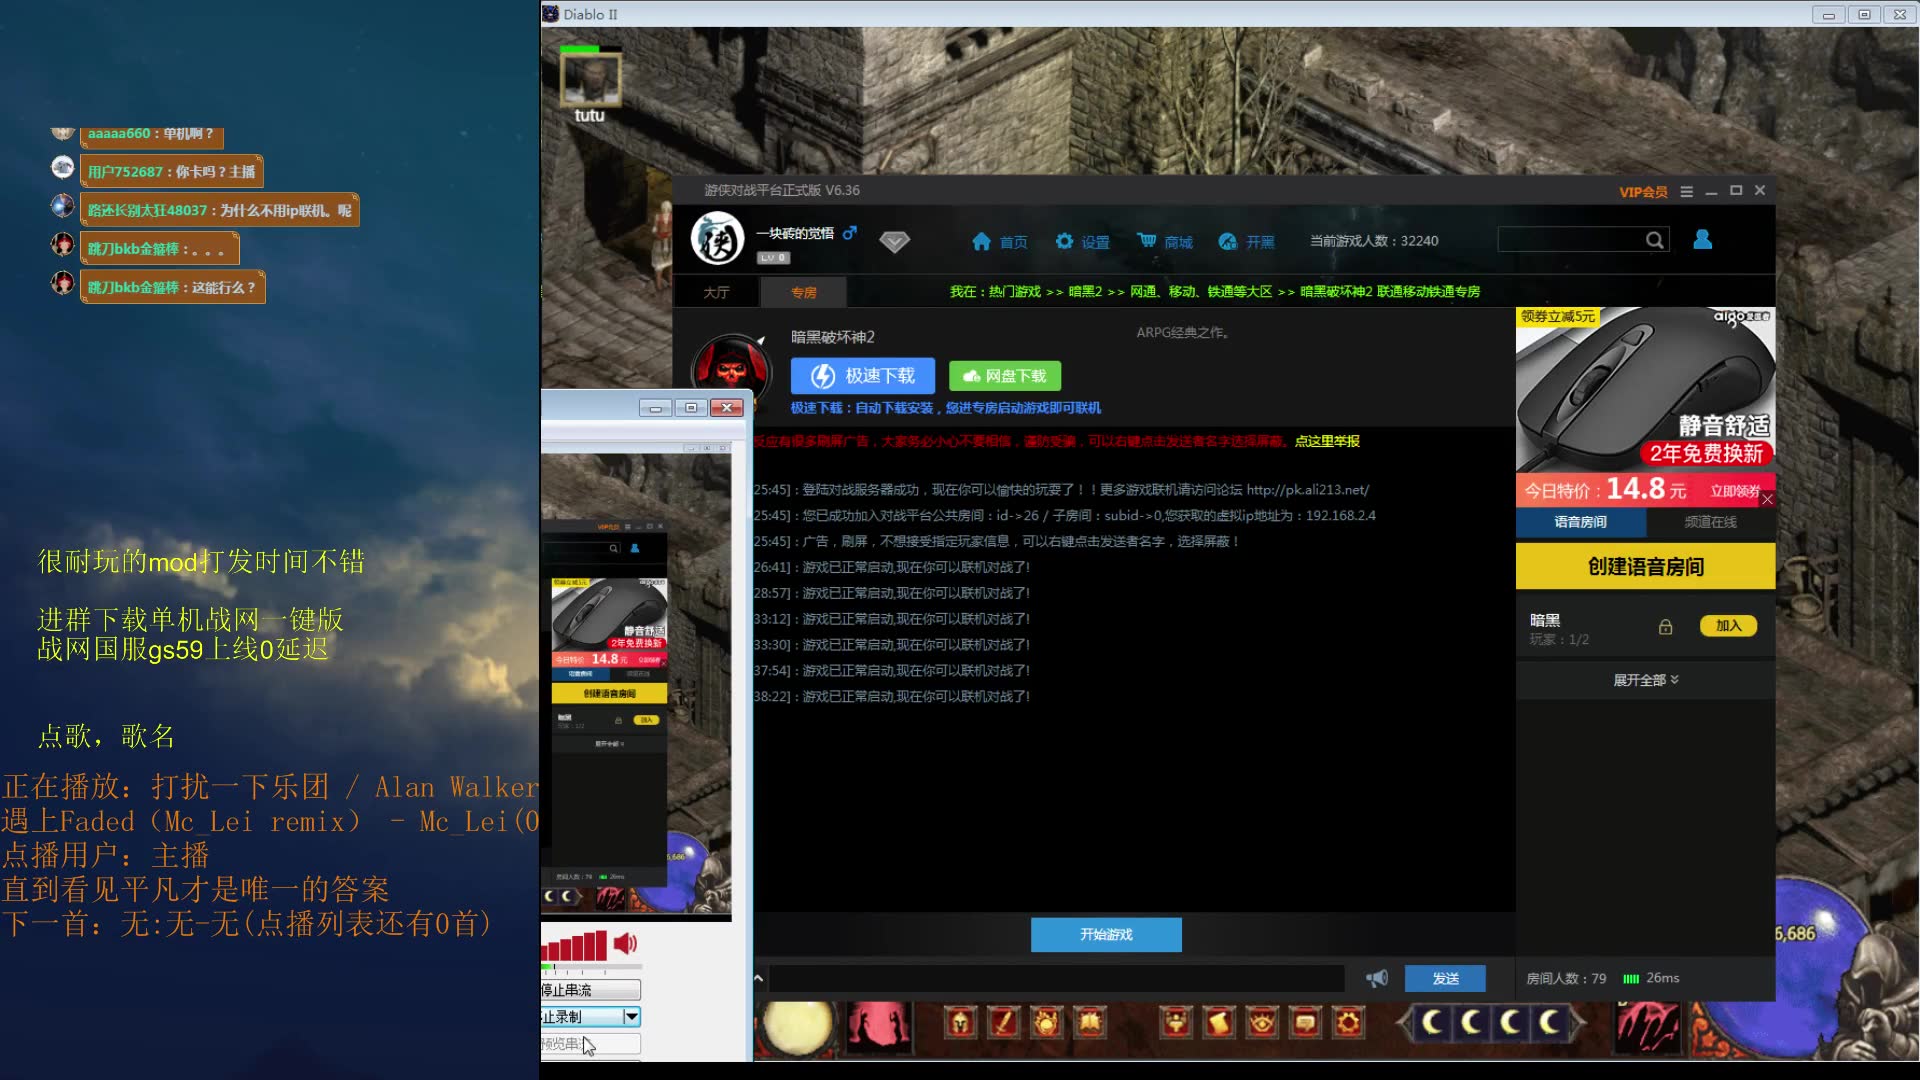Click the lock icon on 暗黑 room
Viewport: 1920px width, 1080px height.
click(x=1665, y=627)
